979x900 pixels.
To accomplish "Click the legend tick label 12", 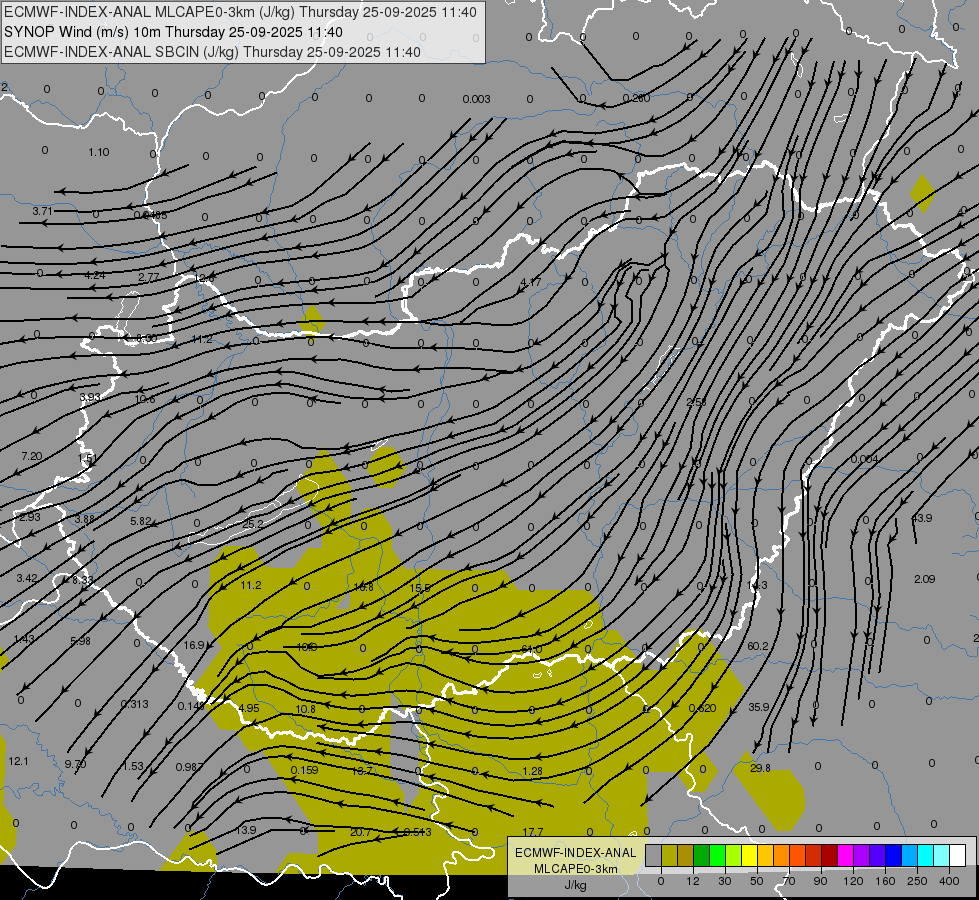I will tap(692, 881).
